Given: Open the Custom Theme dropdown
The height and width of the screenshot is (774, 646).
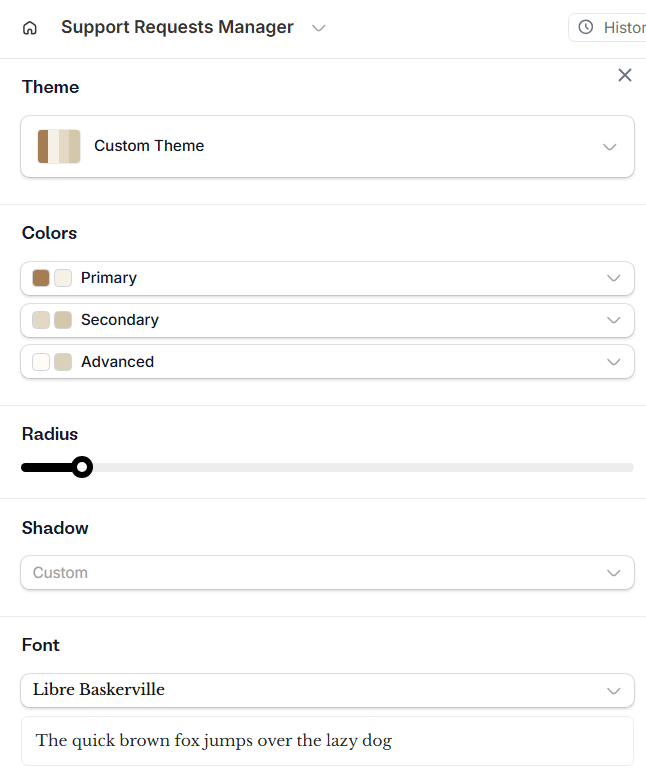Looking at the screenshot, I should tap(327, 146).
